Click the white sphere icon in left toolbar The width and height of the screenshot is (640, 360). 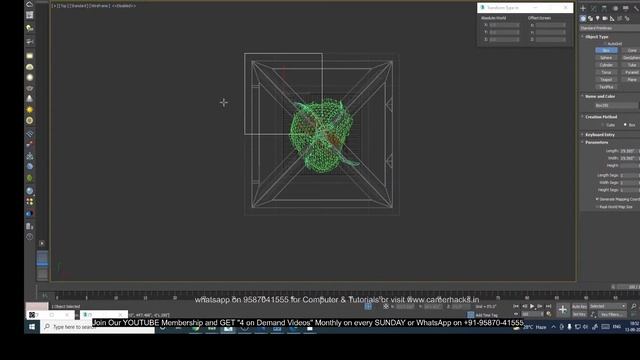[x=29, y=77]
